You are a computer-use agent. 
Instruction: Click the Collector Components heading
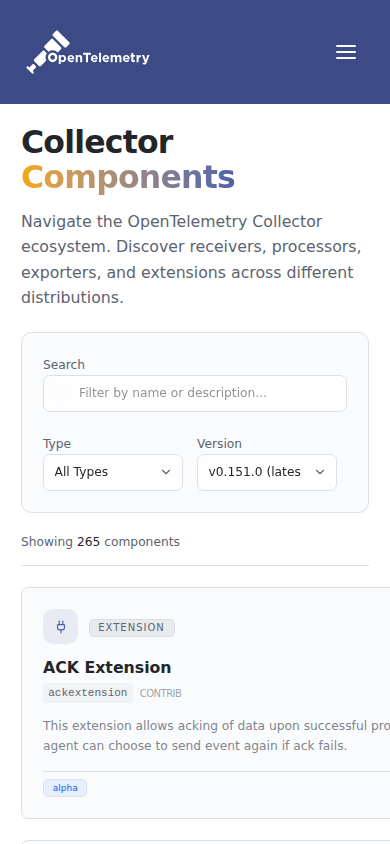(128, 159)
